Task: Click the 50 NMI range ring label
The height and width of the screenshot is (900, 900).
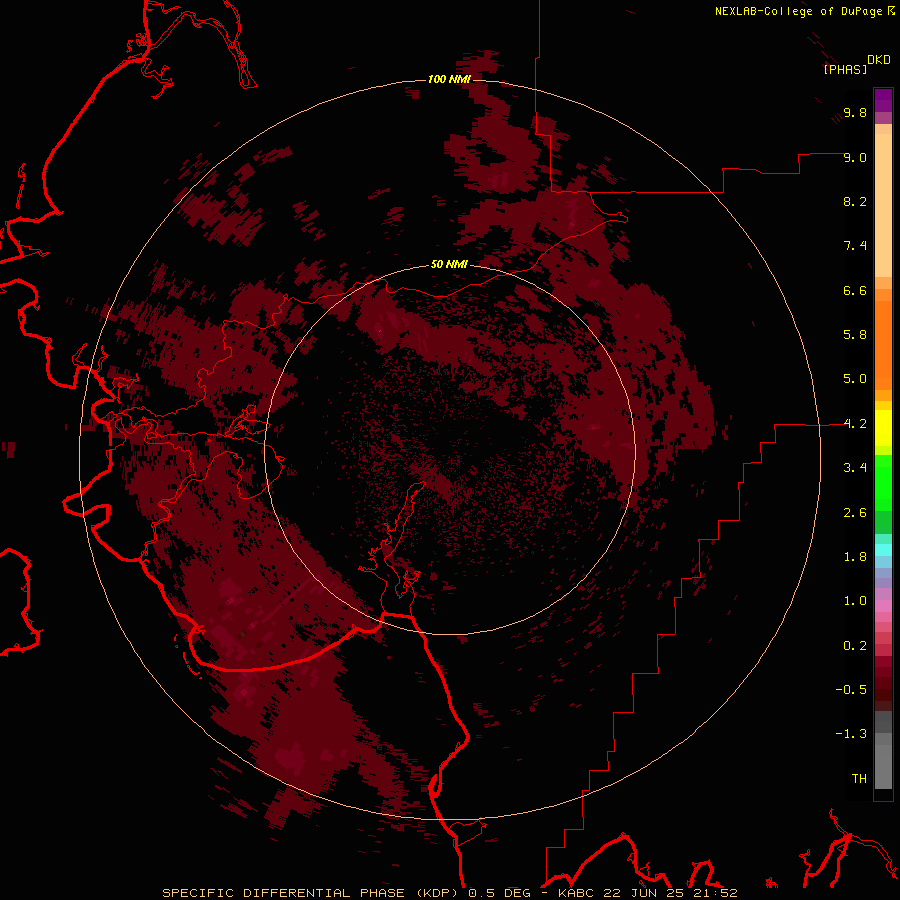Action: (x=449, y=264)
